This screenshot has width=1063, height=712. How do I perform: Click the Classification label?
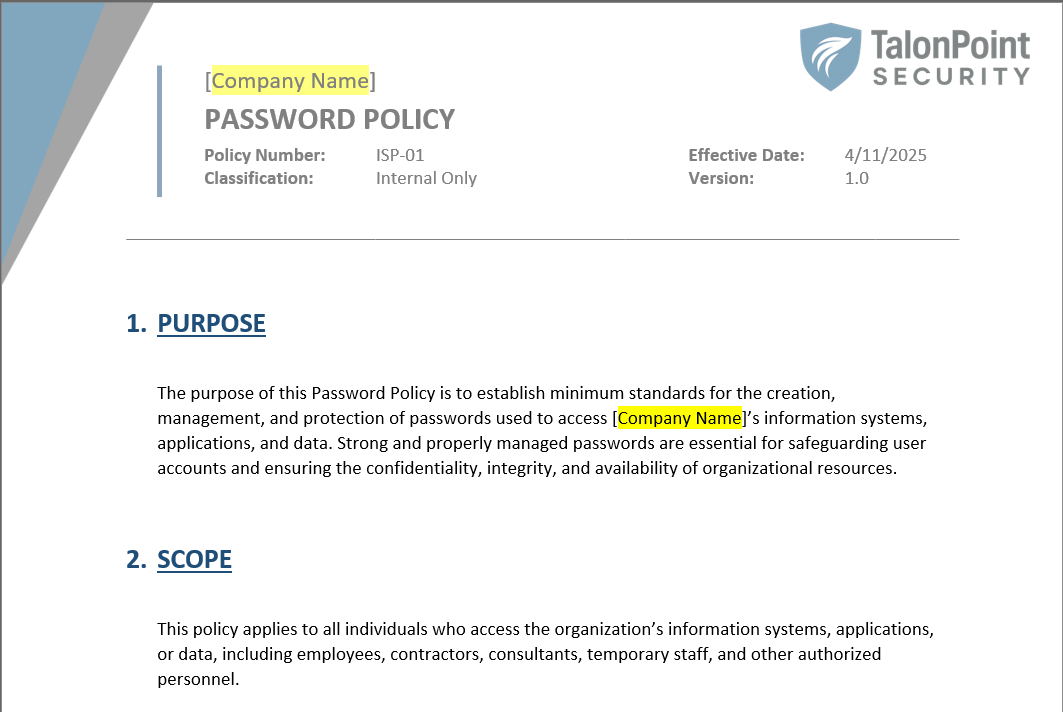[x=258, y=178]
